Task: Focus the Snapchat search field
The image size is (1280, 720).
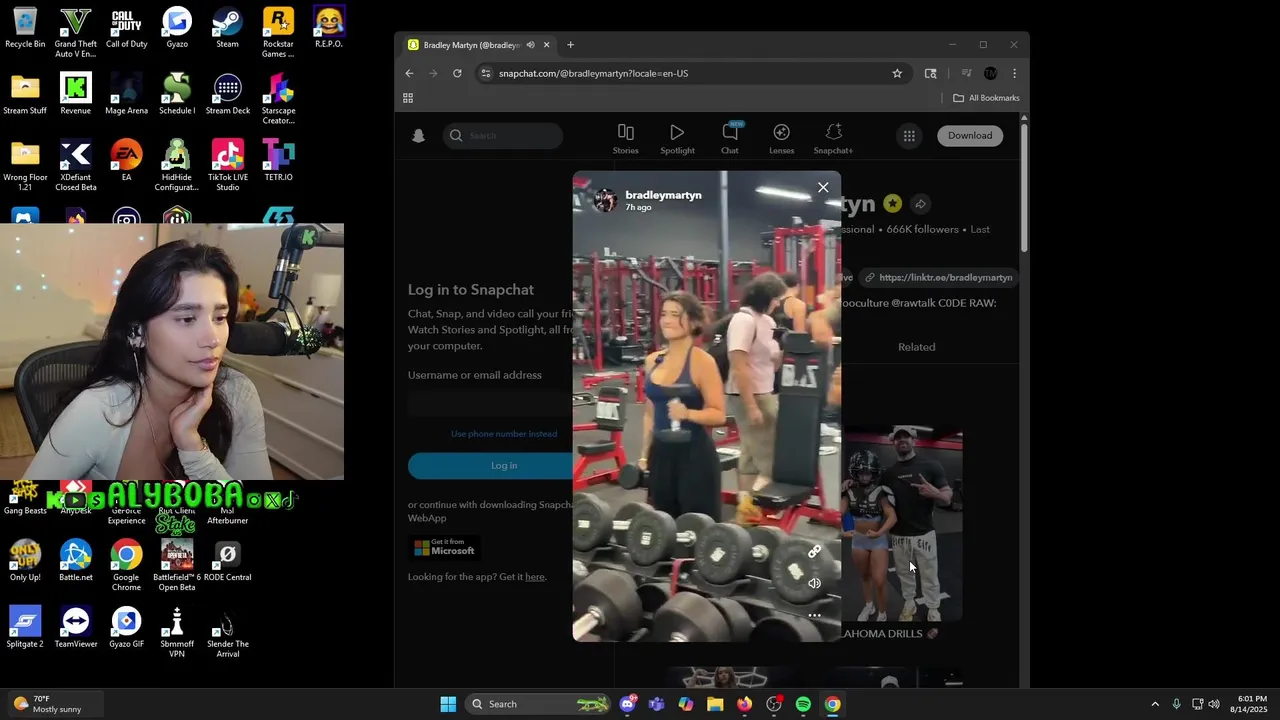Action: coord(504,136)
